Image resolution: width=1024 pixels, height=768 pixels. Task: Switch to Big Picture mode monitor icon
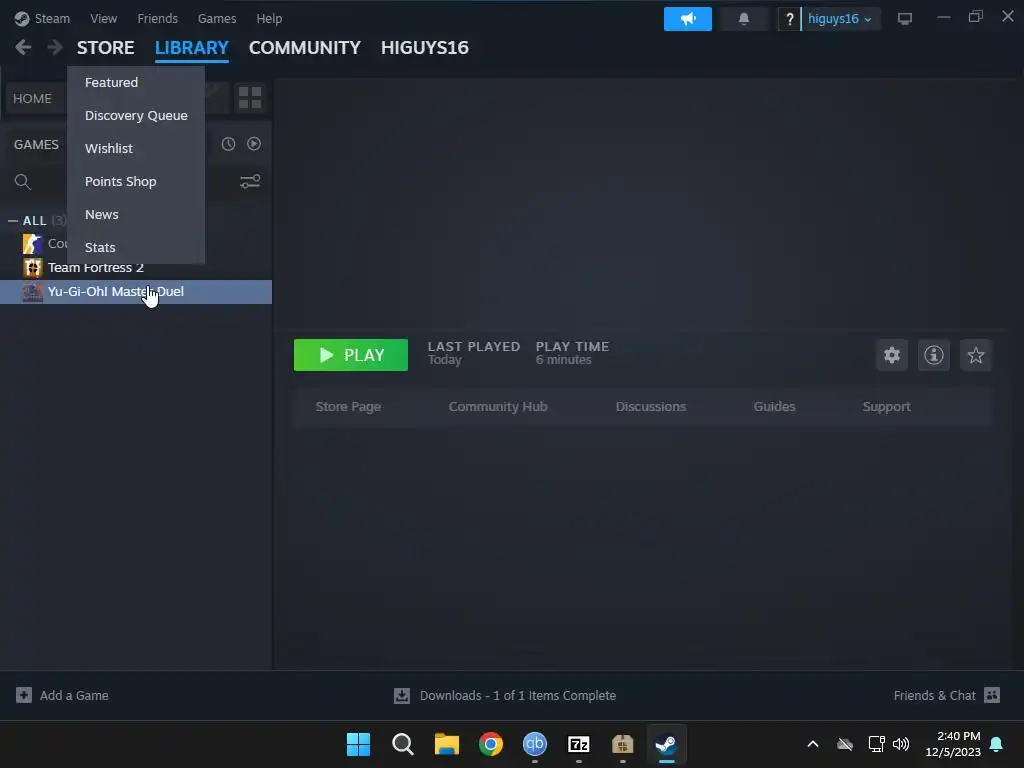[904, 18]
